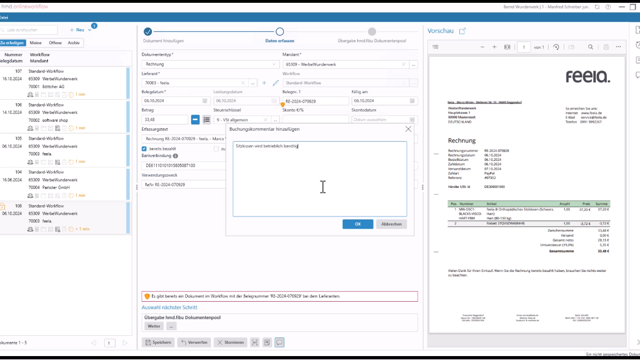Open the Skontodatum calendar picker
640x360 pixels.
click(412, 120)
